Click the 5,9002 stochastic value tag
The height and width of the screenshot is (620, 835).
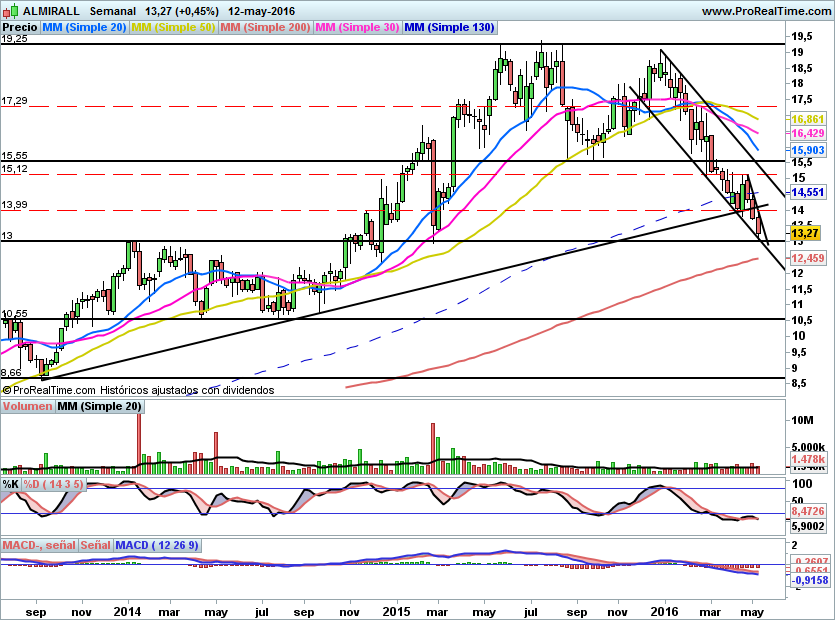point(809,526)
